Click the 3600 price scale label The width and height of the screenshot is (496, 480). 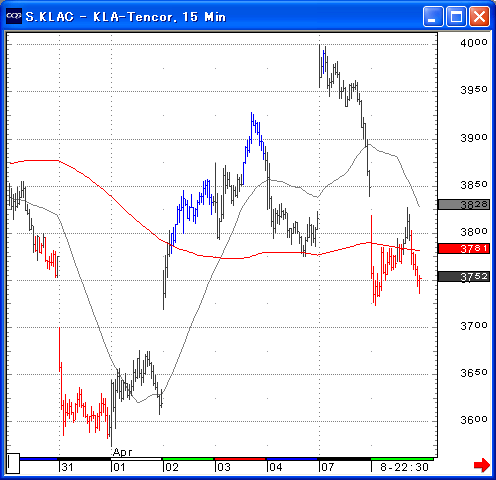coord(474,419)
